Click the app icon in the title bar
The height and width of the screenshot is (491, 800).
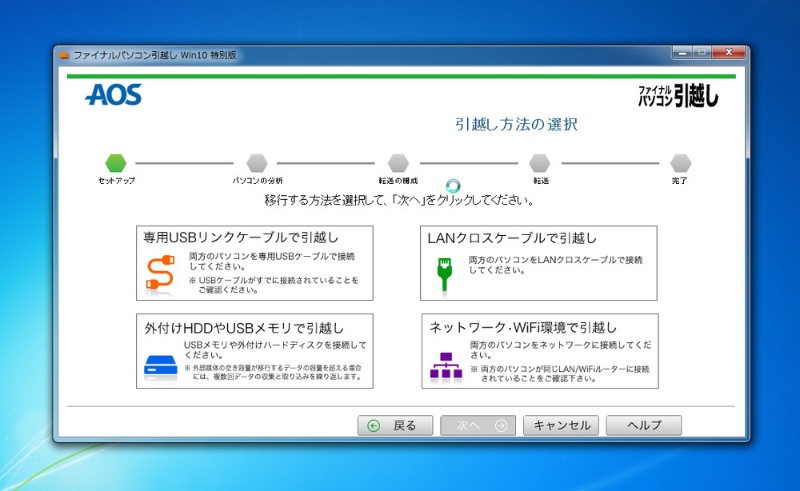coord(64,55)
